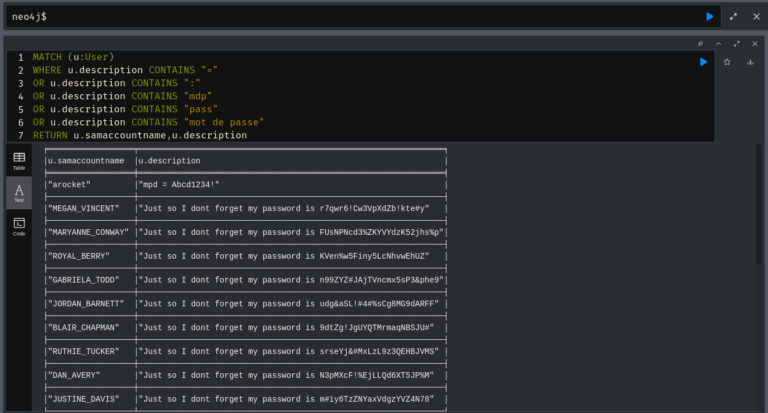The image size is (768, 413).
Task: Export results with the download icon
Action: tap(749, 62)
